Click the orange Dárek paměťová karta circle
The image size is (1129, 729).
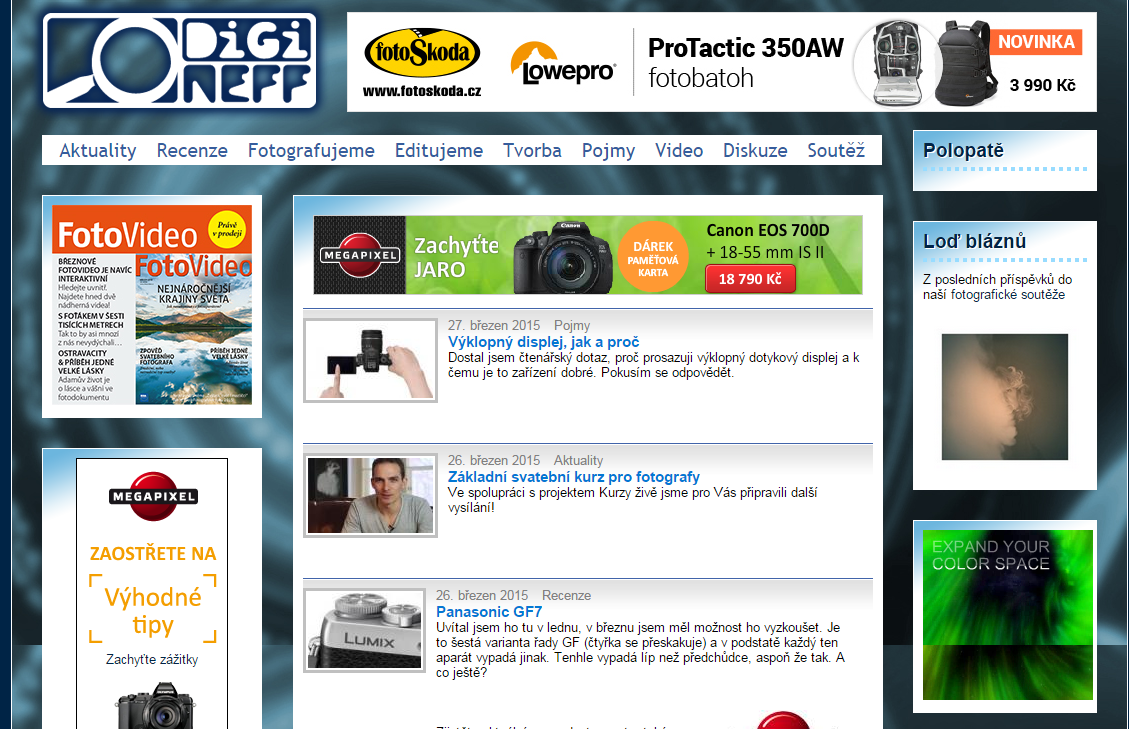648,255
